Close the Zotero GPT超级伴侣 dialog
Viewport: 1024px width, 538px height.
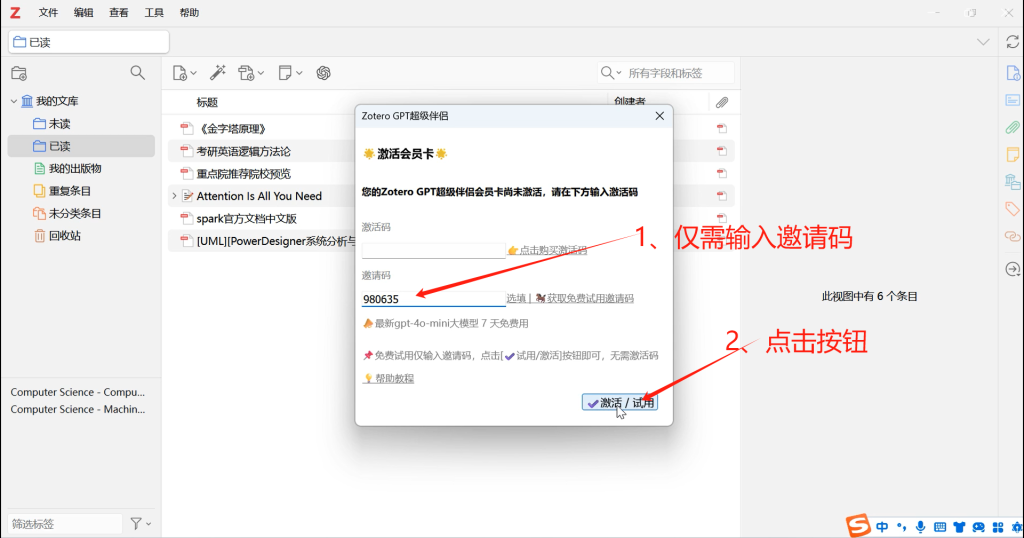[x=660, y=116]
